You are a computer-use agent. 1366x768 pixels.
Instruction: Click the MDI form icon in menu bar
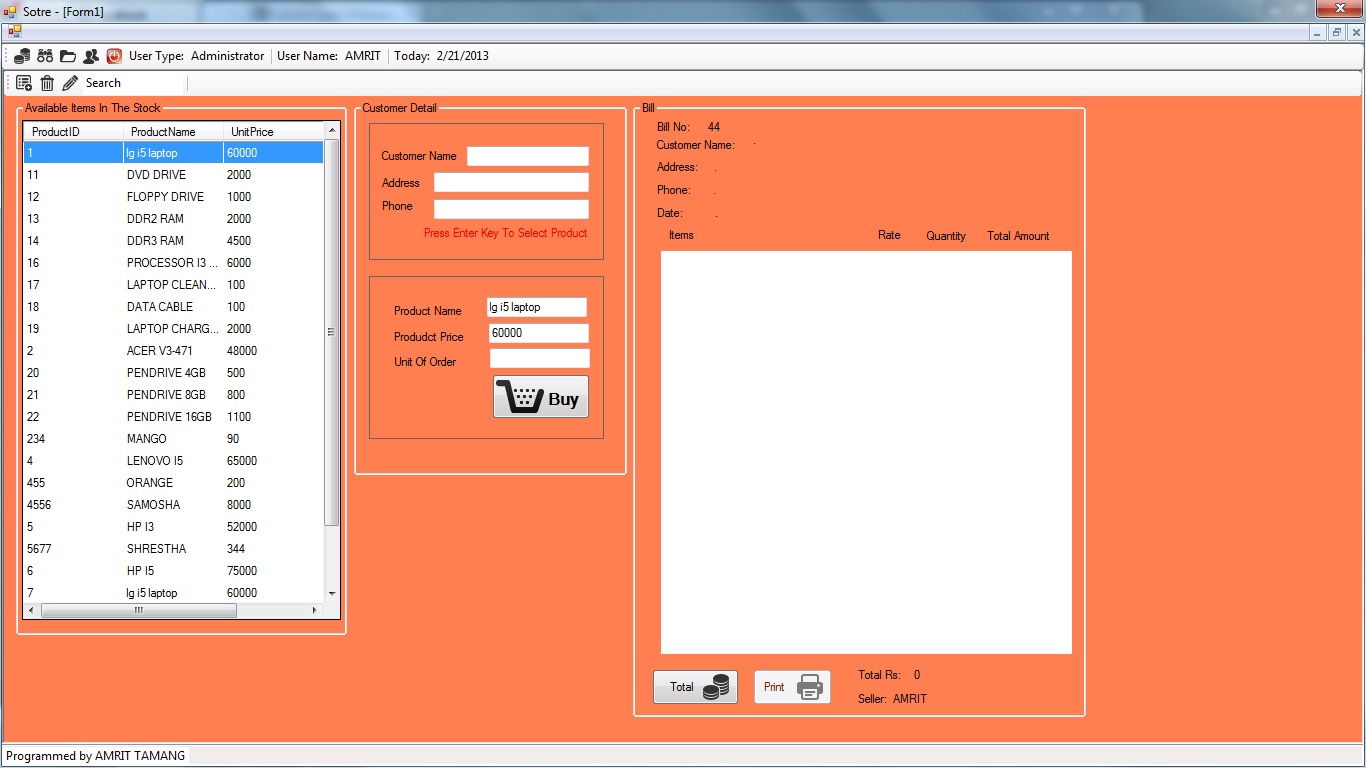14,32
